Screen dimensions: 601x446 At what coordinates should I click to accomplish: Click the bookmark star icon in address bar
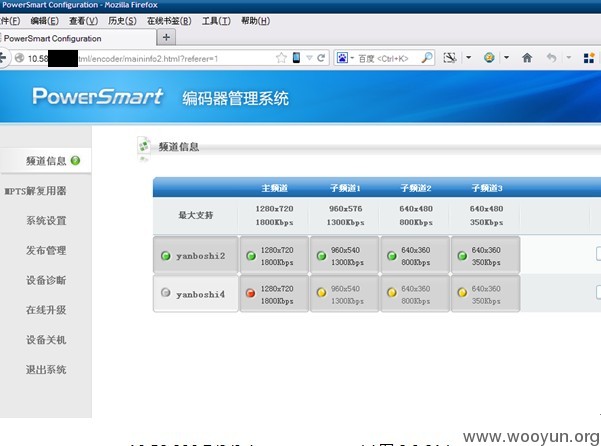point(281,58)
